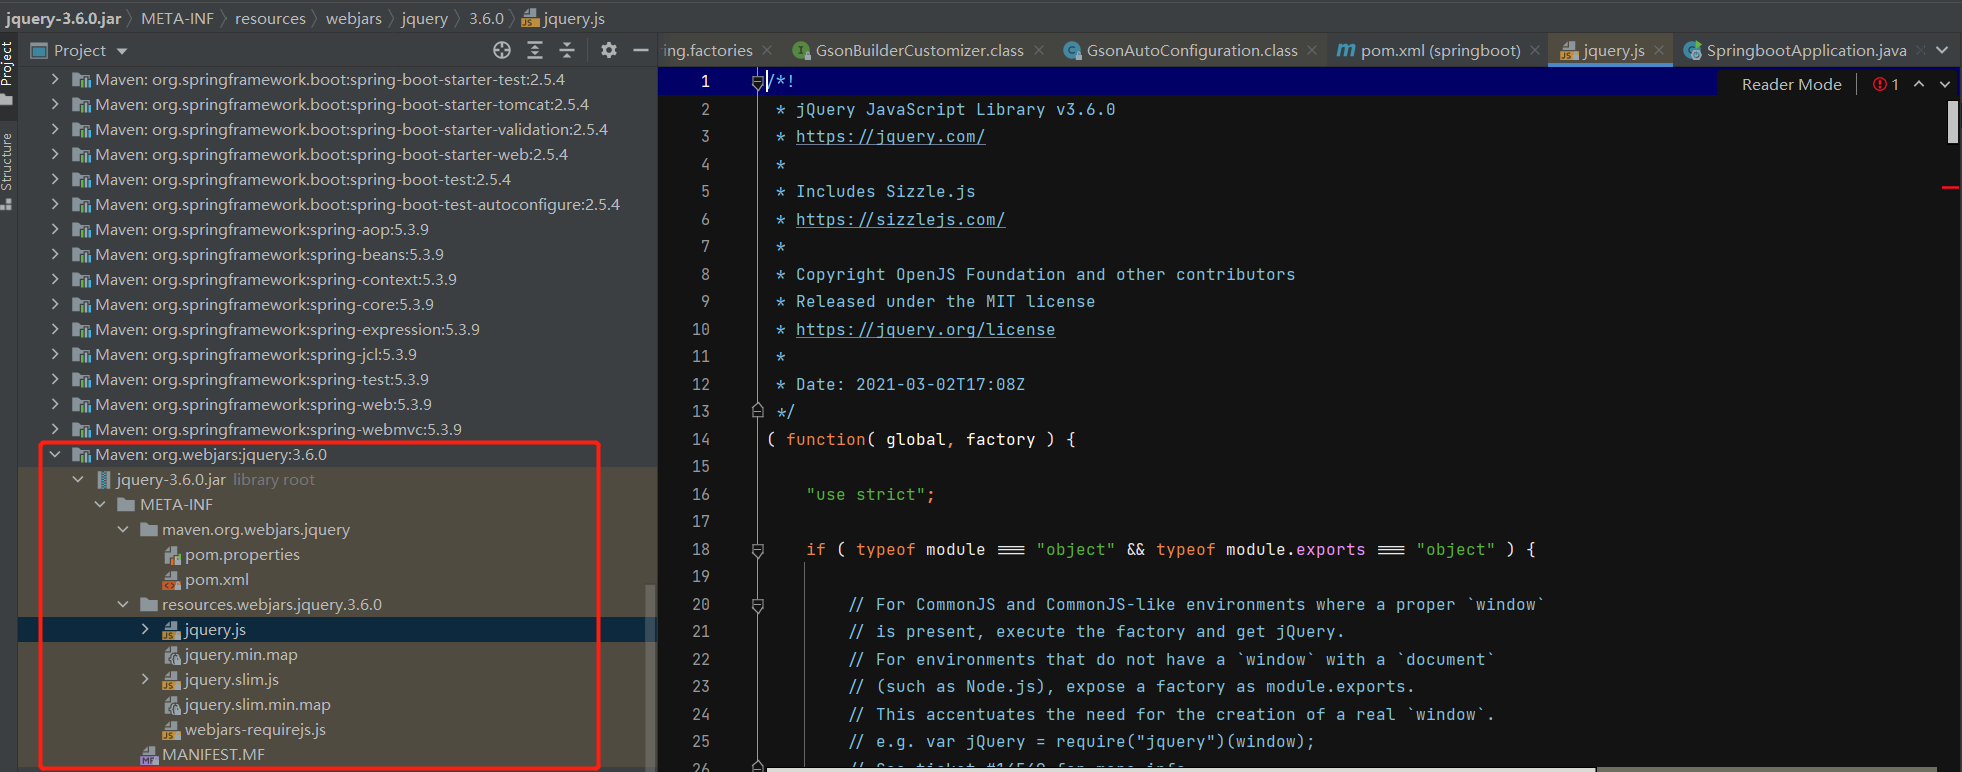Viewport: 1962px width, 772px height.
Task: Click the 3.6.0 breadcrumb segment
Action: click(486, 18)
